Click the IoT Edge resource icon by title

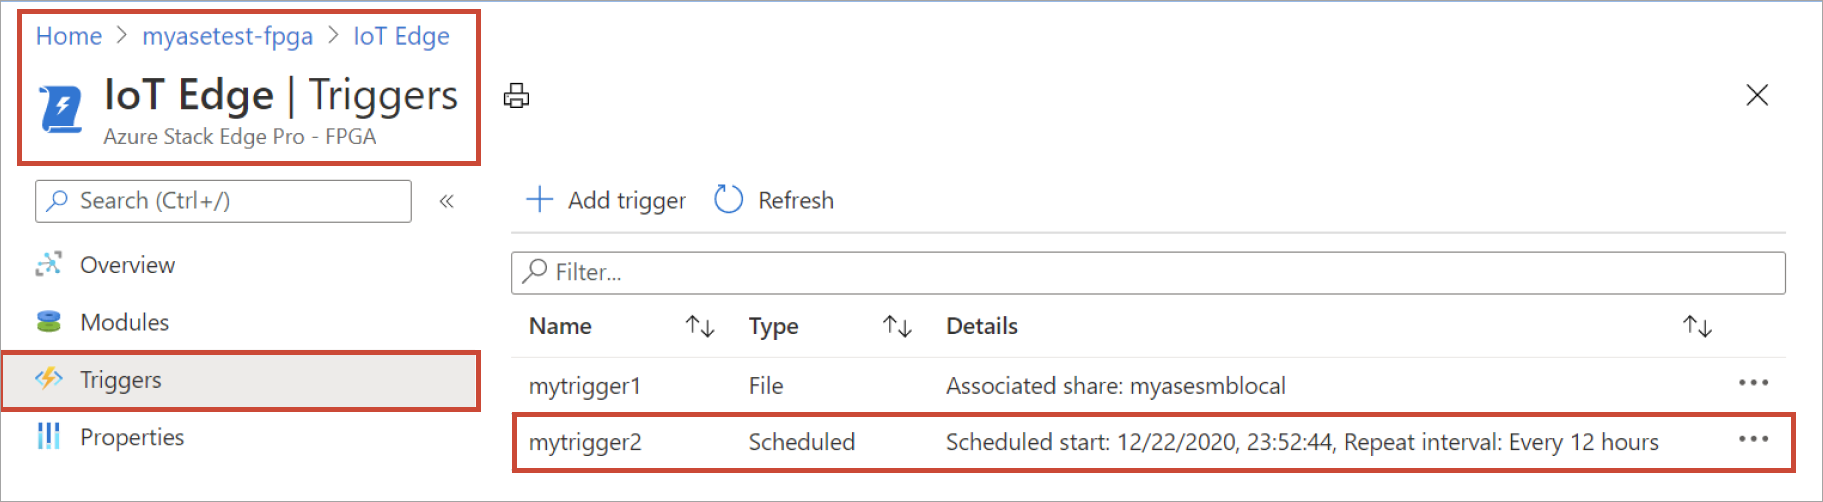coord(60,108)
